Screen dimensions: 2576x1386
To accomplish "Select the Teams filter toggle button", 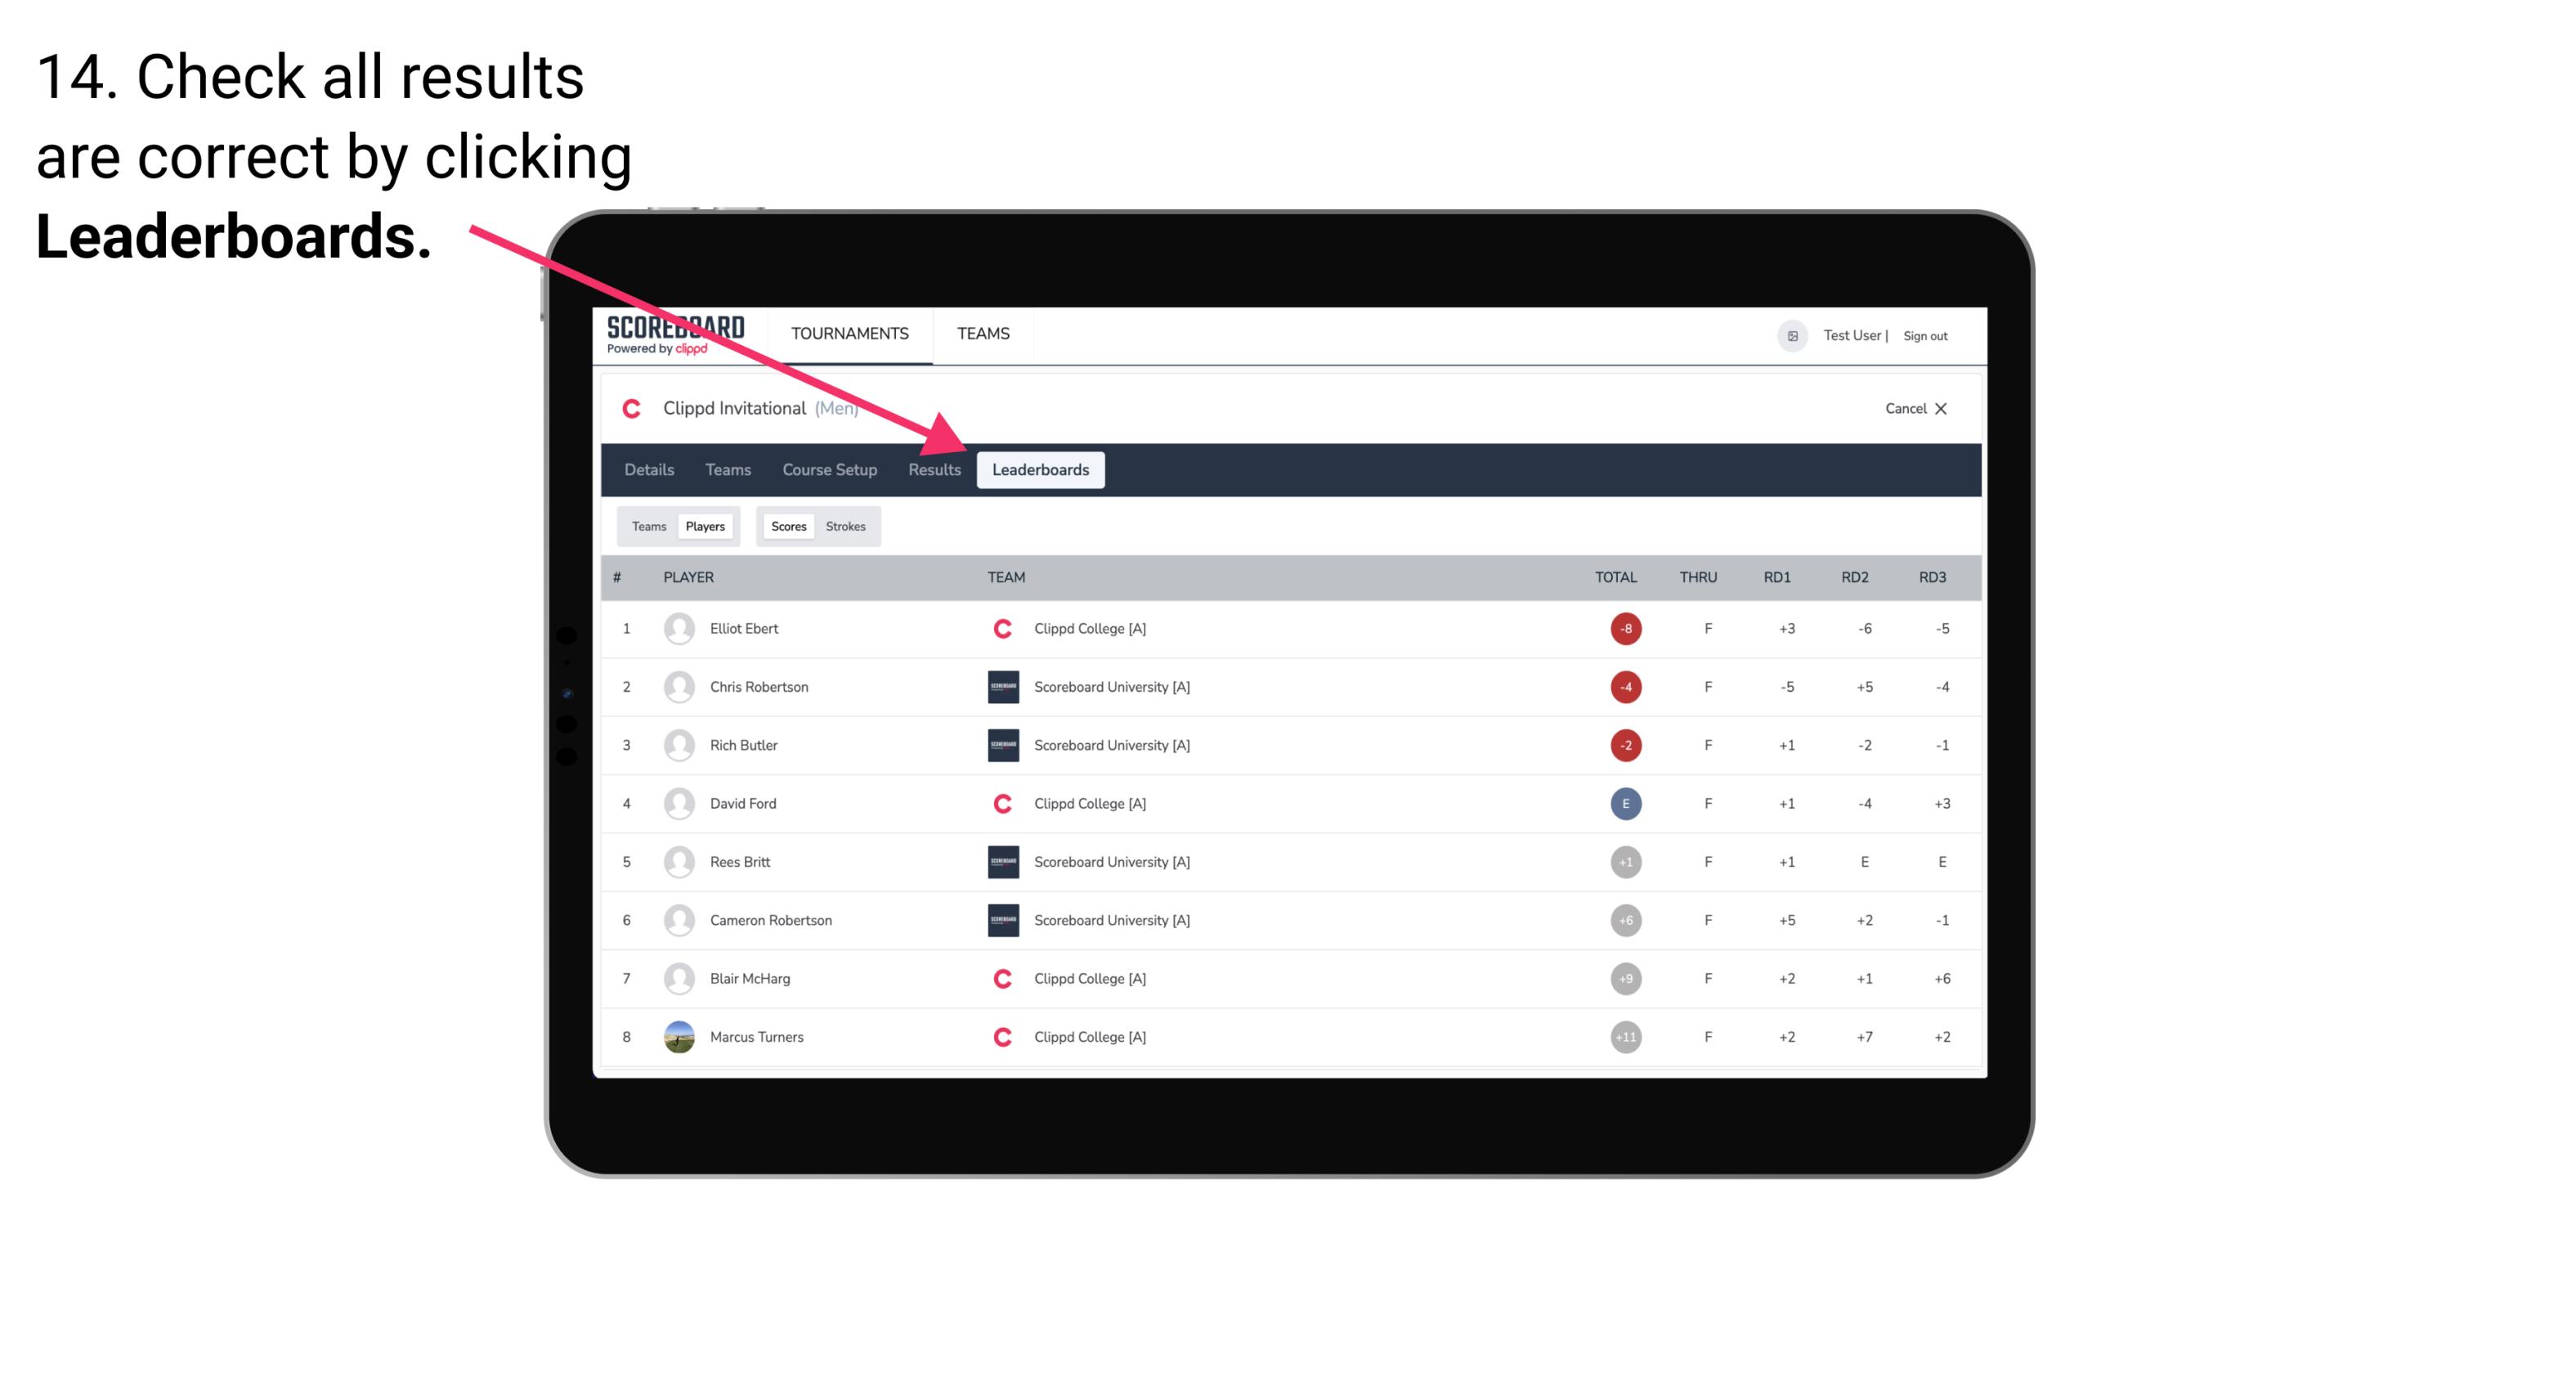I will click(x=647, y=524).
